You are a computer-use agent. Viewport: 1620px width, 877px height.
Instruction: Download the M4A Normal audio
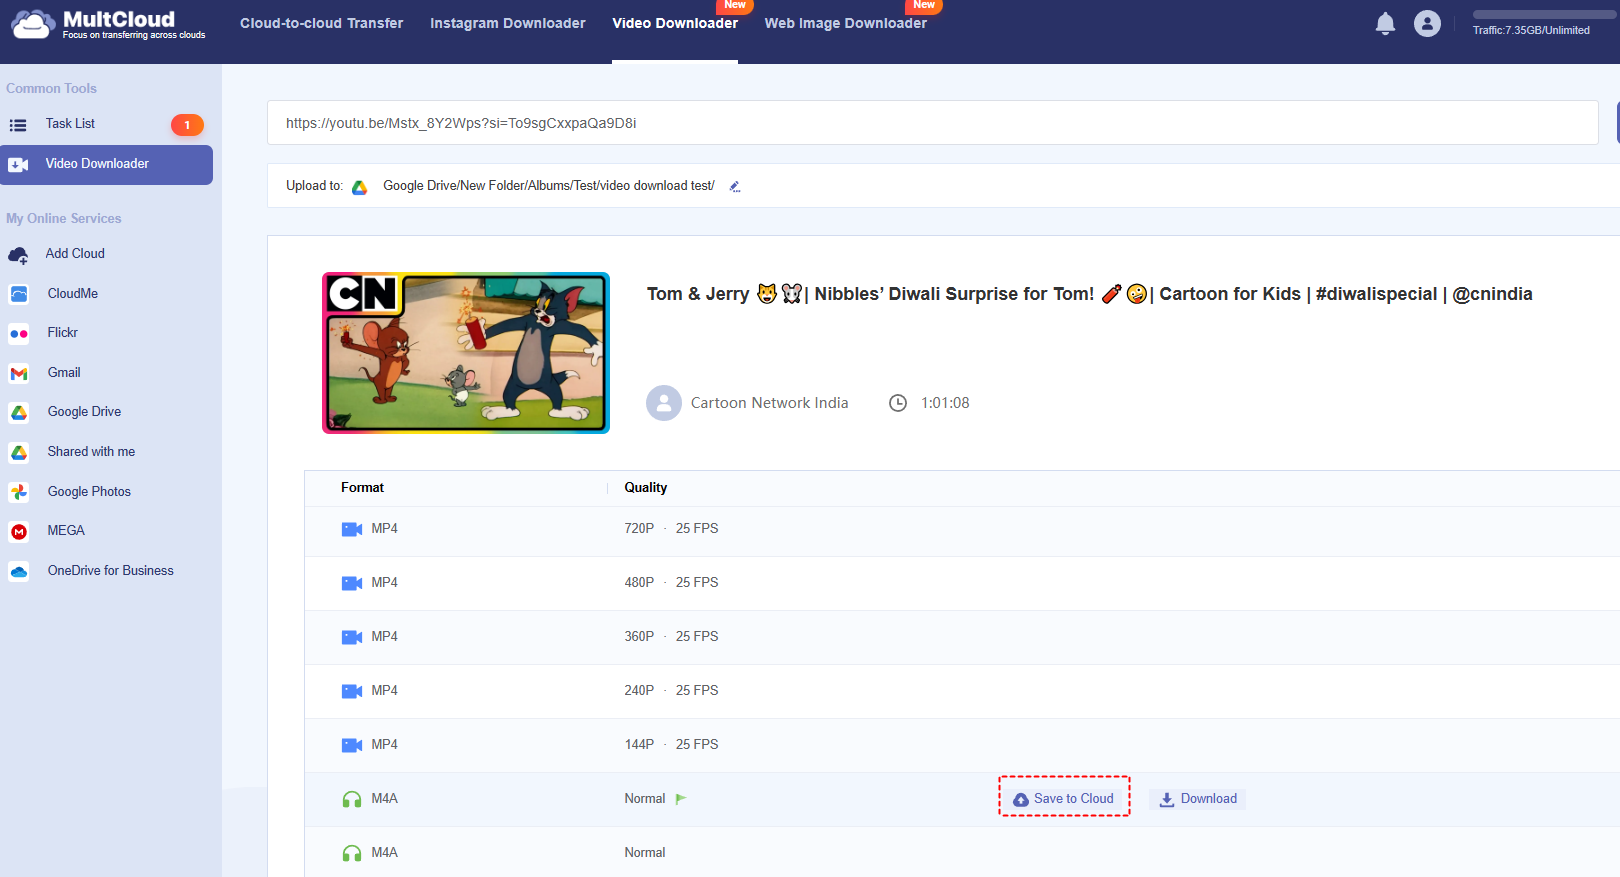(x=1198, y=799)
